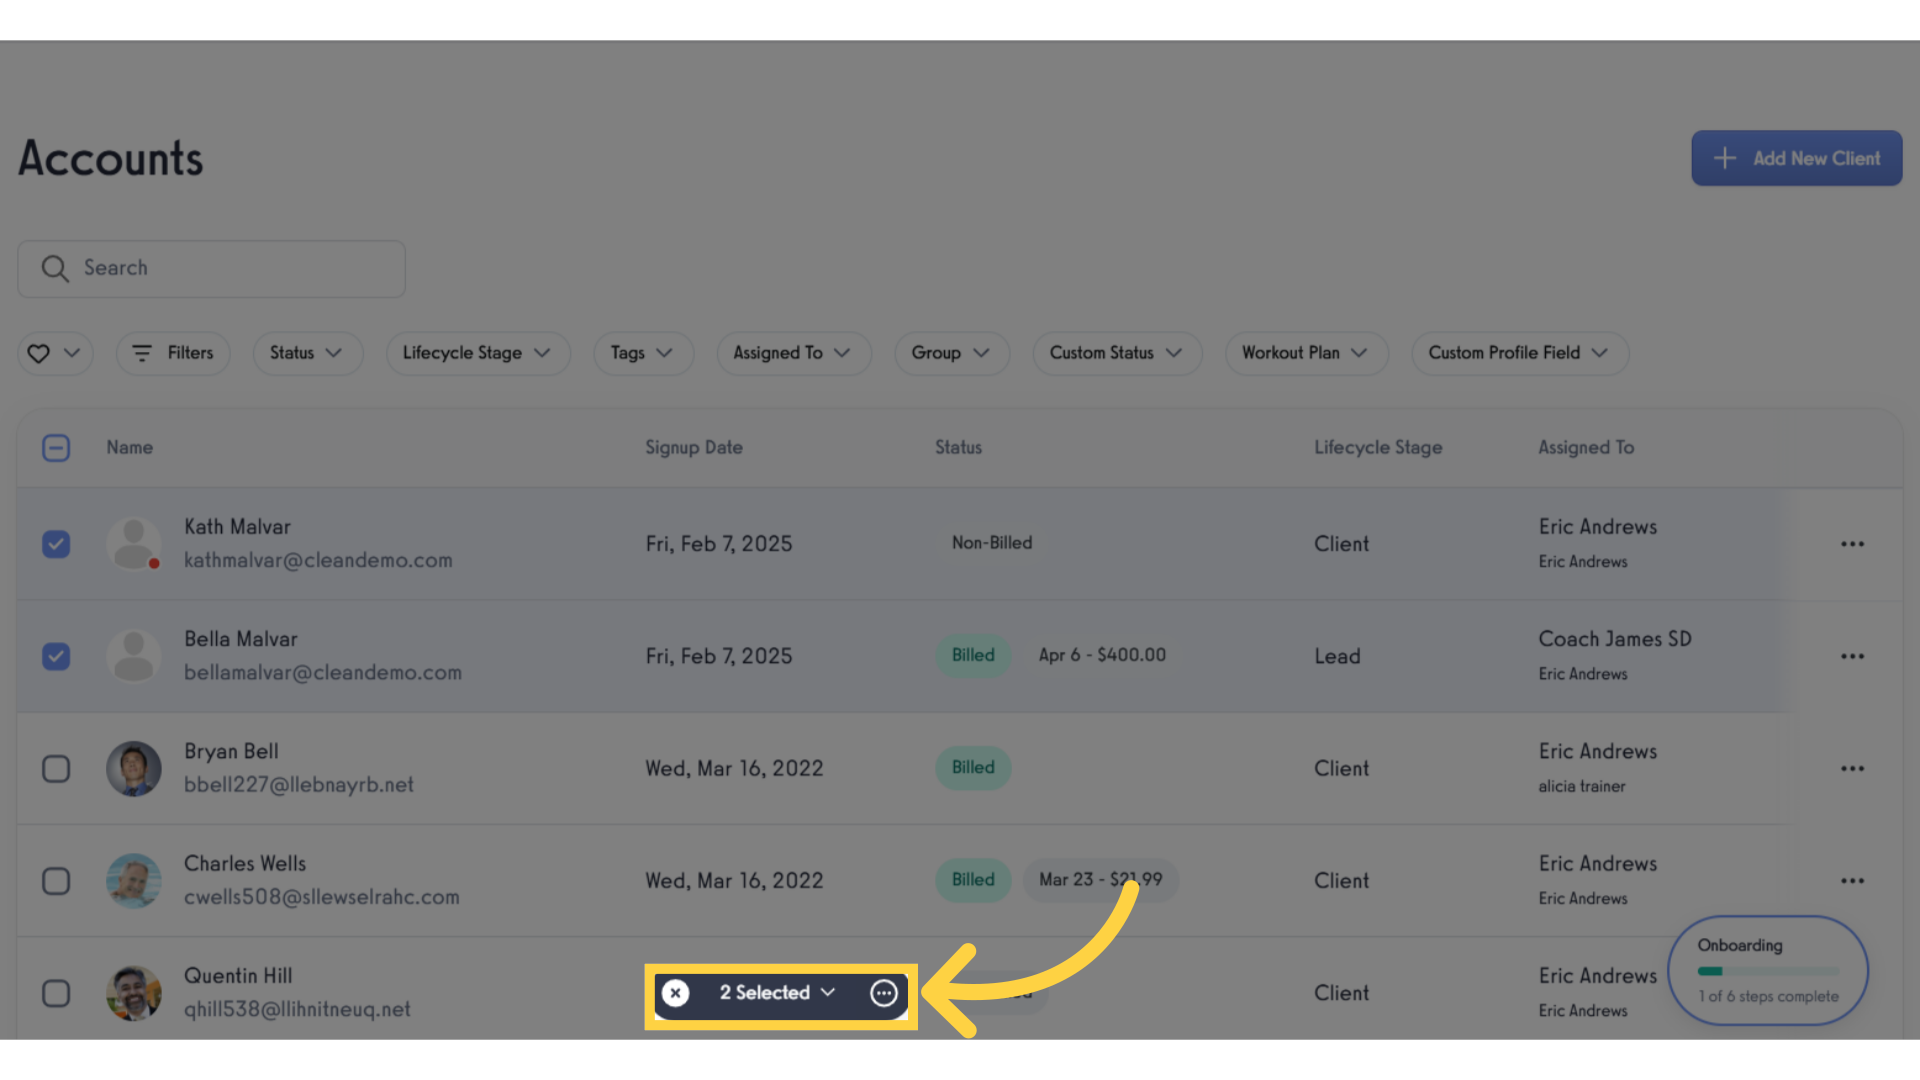The height and width of the screenshot is (1080, 1920).
Task: Click Add New Client button
Action: (1797, 158)
